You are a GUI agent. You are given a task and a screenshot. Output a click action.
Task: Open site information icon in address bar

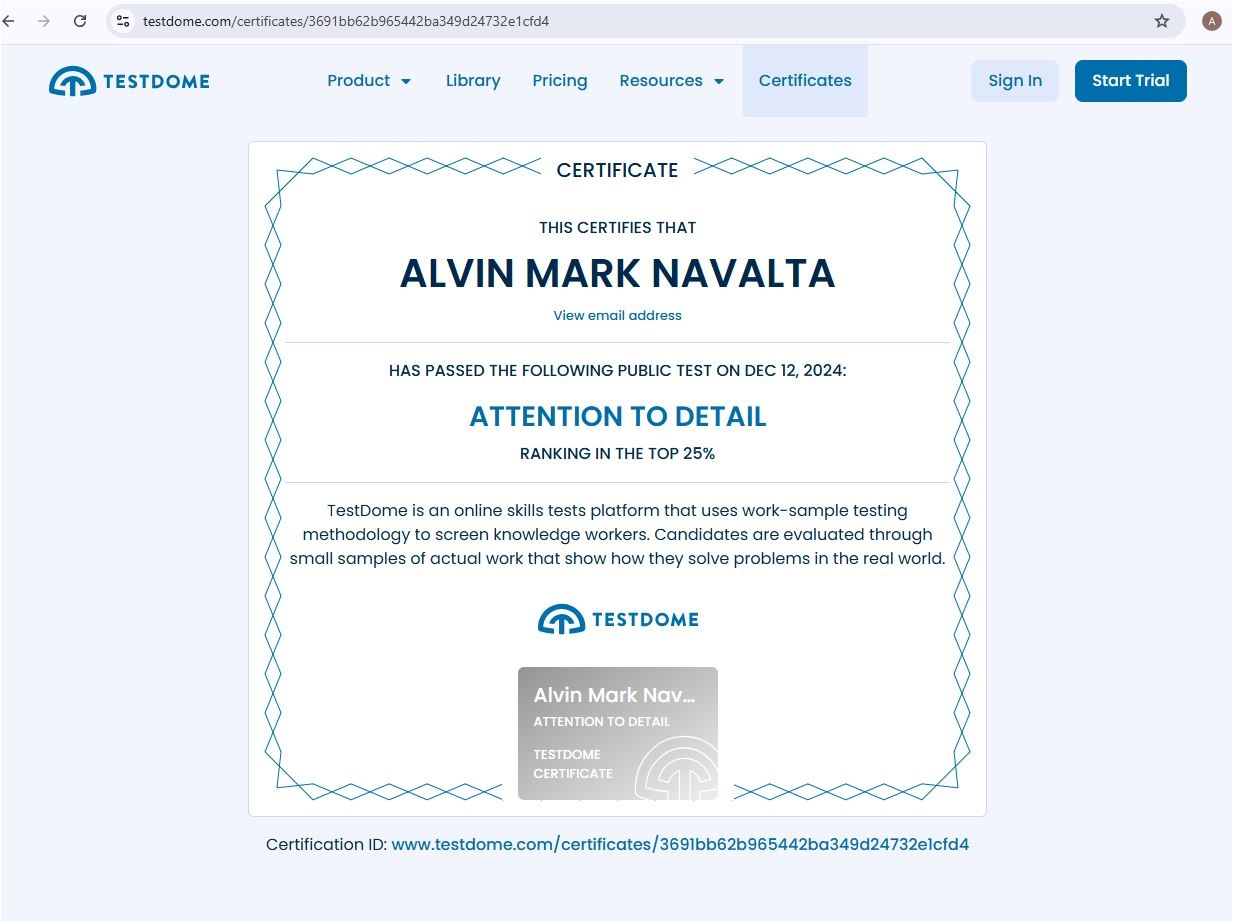[x=123, y=21]
